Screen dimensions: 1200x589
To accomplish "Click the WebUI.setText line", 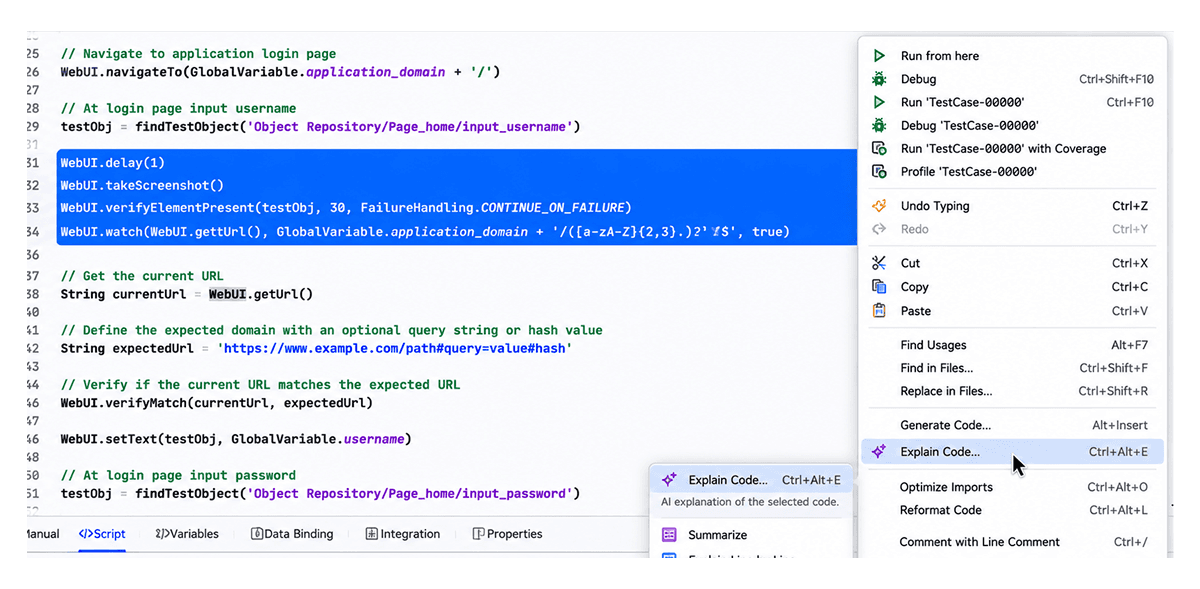I will [235, 439].
